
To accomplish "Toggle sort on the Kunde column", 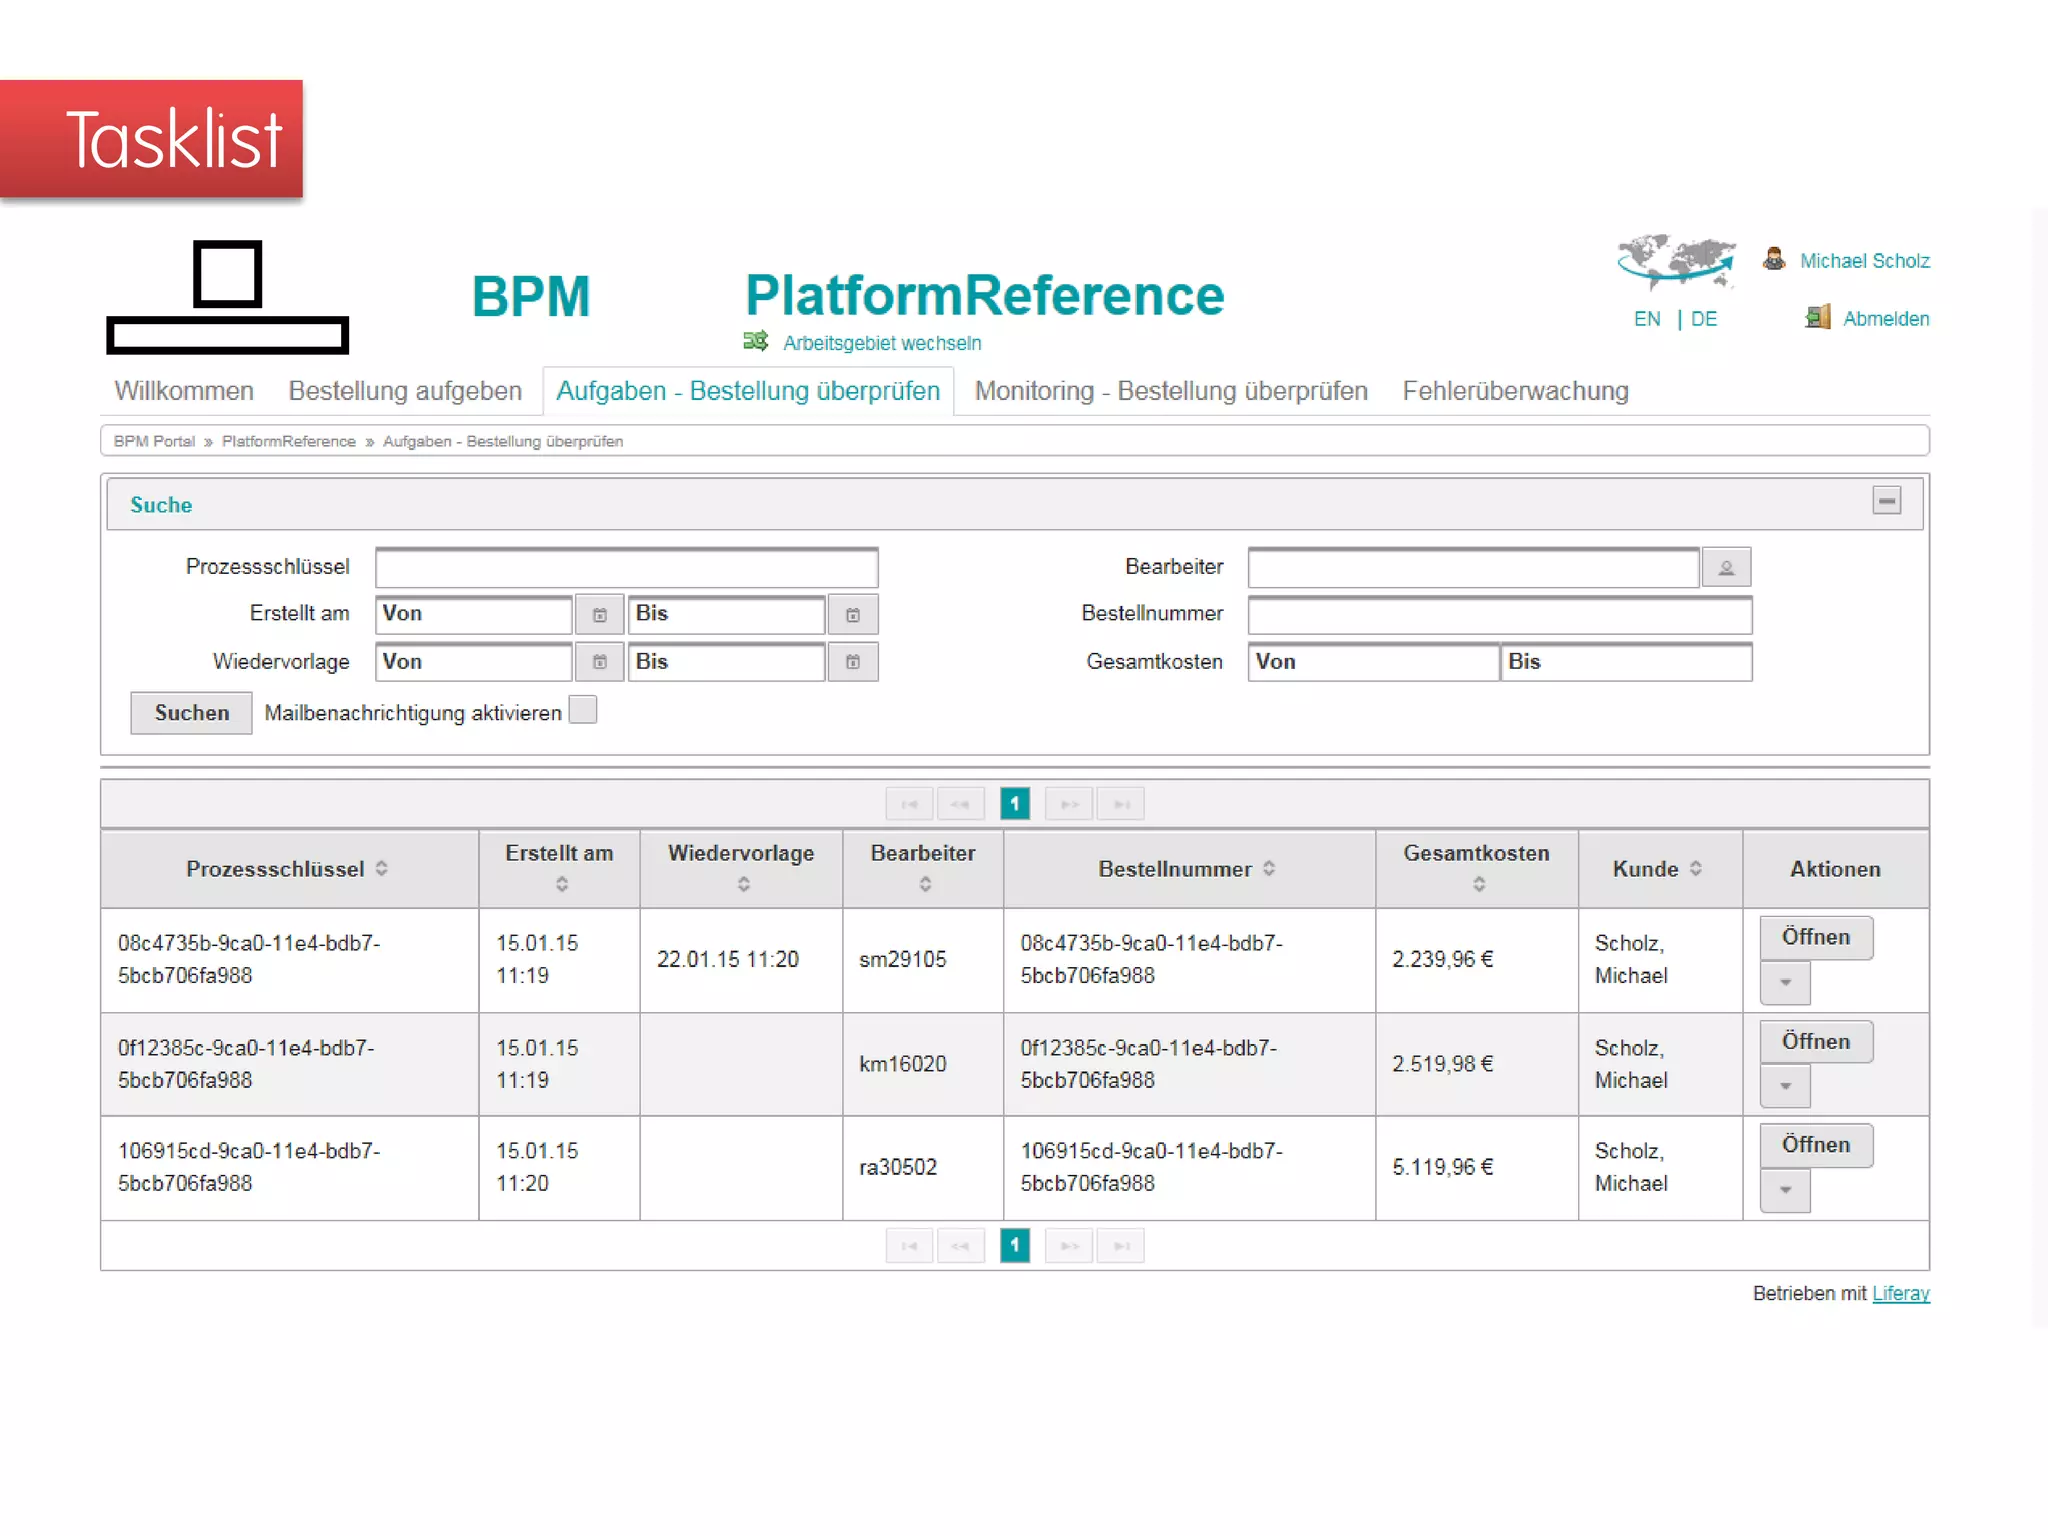I will tap(1696, 869).
